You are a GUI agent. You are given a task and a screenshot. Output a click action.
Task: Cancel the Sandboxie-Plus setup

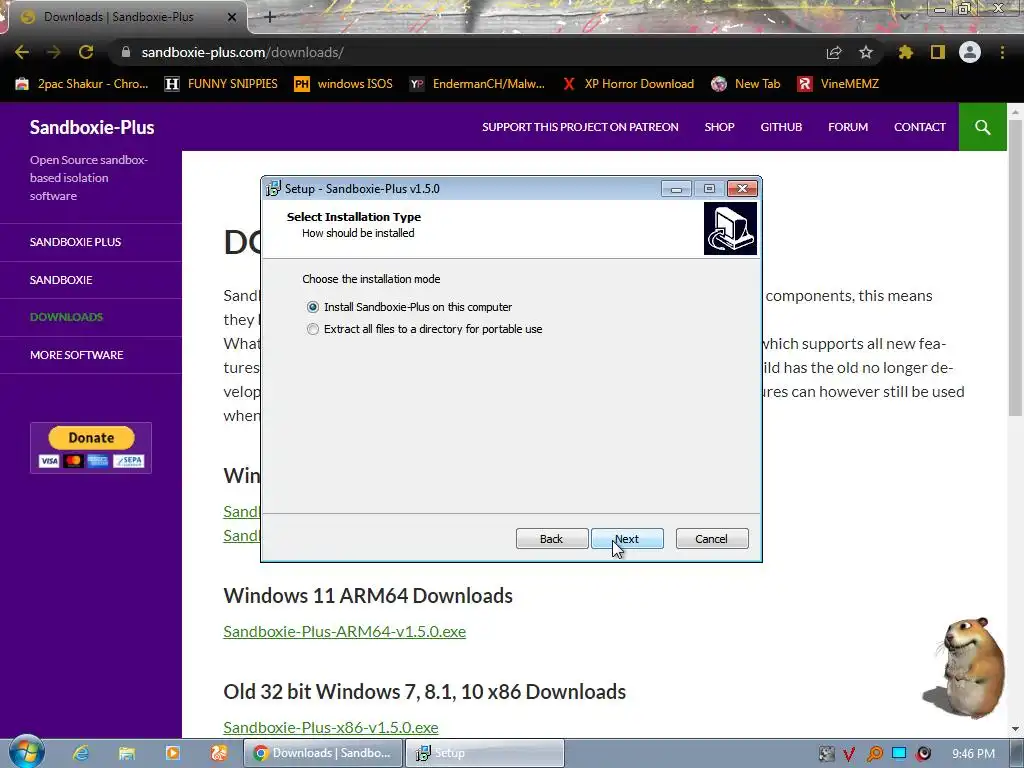pyautogui.click(x=711, y=539)
